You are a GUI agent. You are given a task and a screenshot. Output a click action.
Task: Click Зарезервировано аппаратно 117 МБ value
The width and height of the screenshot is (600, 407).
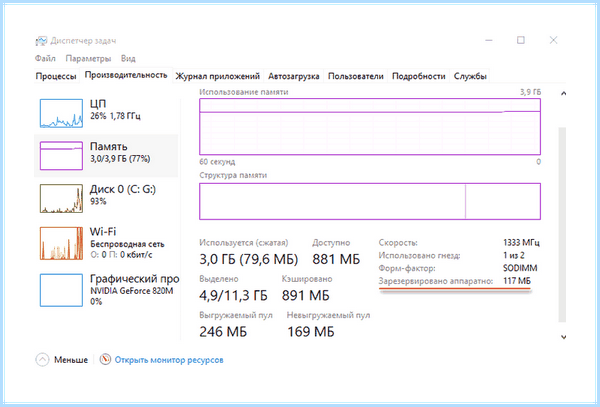pyautogui.click(x=517, y=281)
